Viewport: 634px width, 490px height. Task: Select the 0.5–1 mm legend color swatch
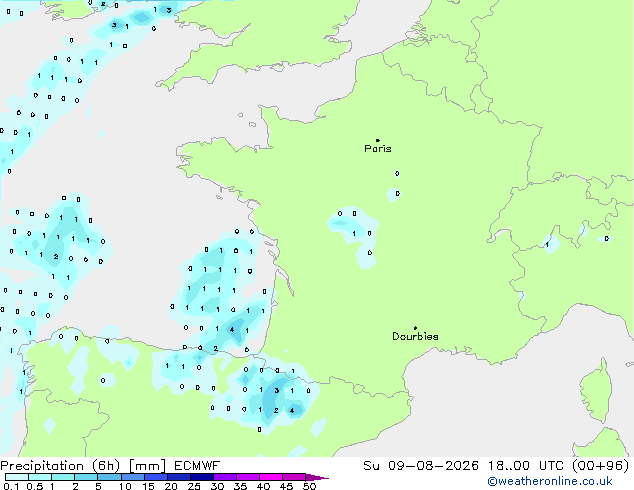click(40, 477)
